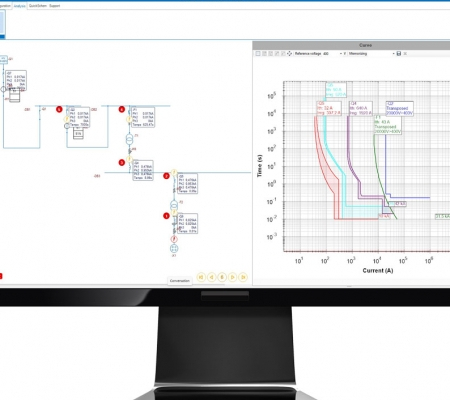Click the fifth icon in Curve toolbar

pyautogui.click(x=283, y=54)
